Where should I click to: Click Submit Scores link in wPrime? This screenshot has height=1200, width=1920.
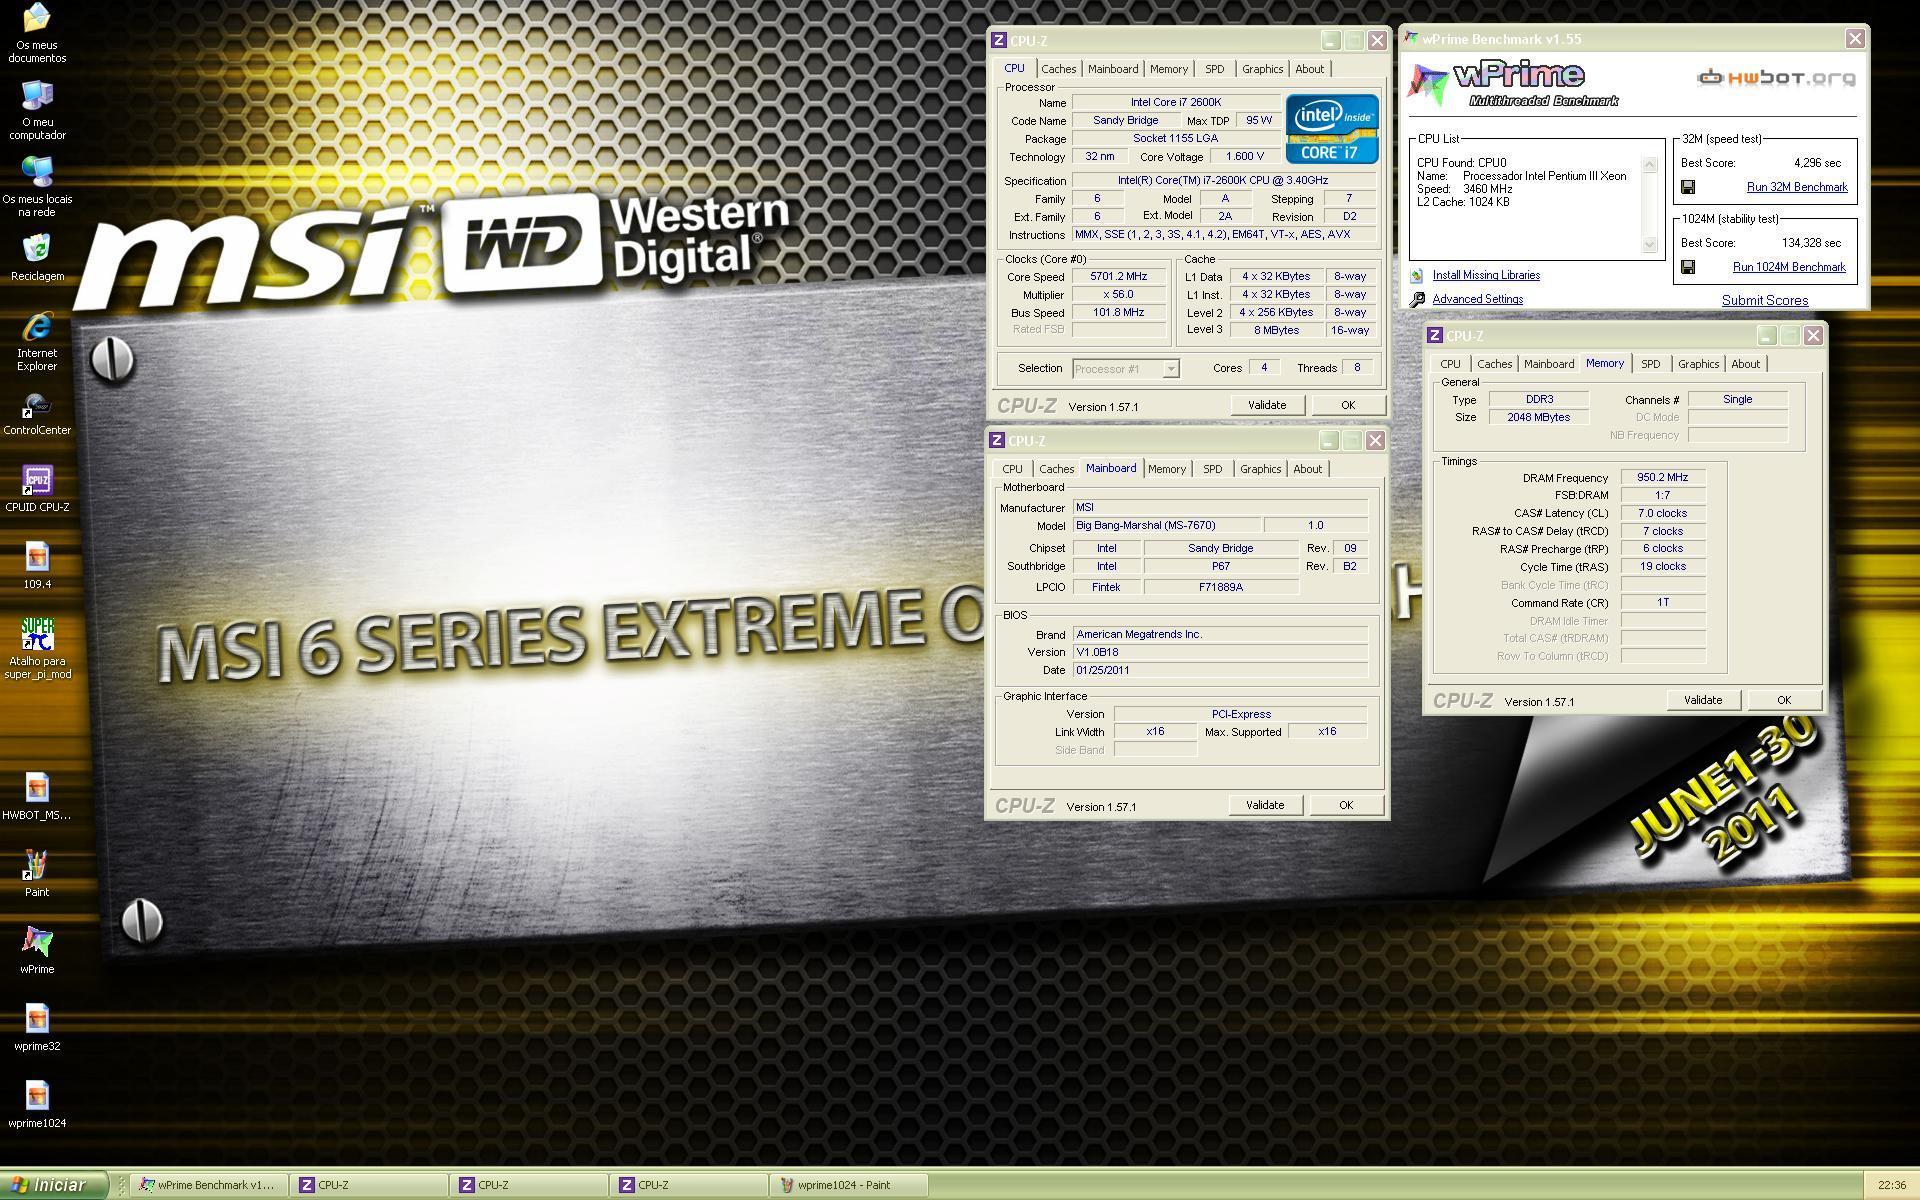1764,300
